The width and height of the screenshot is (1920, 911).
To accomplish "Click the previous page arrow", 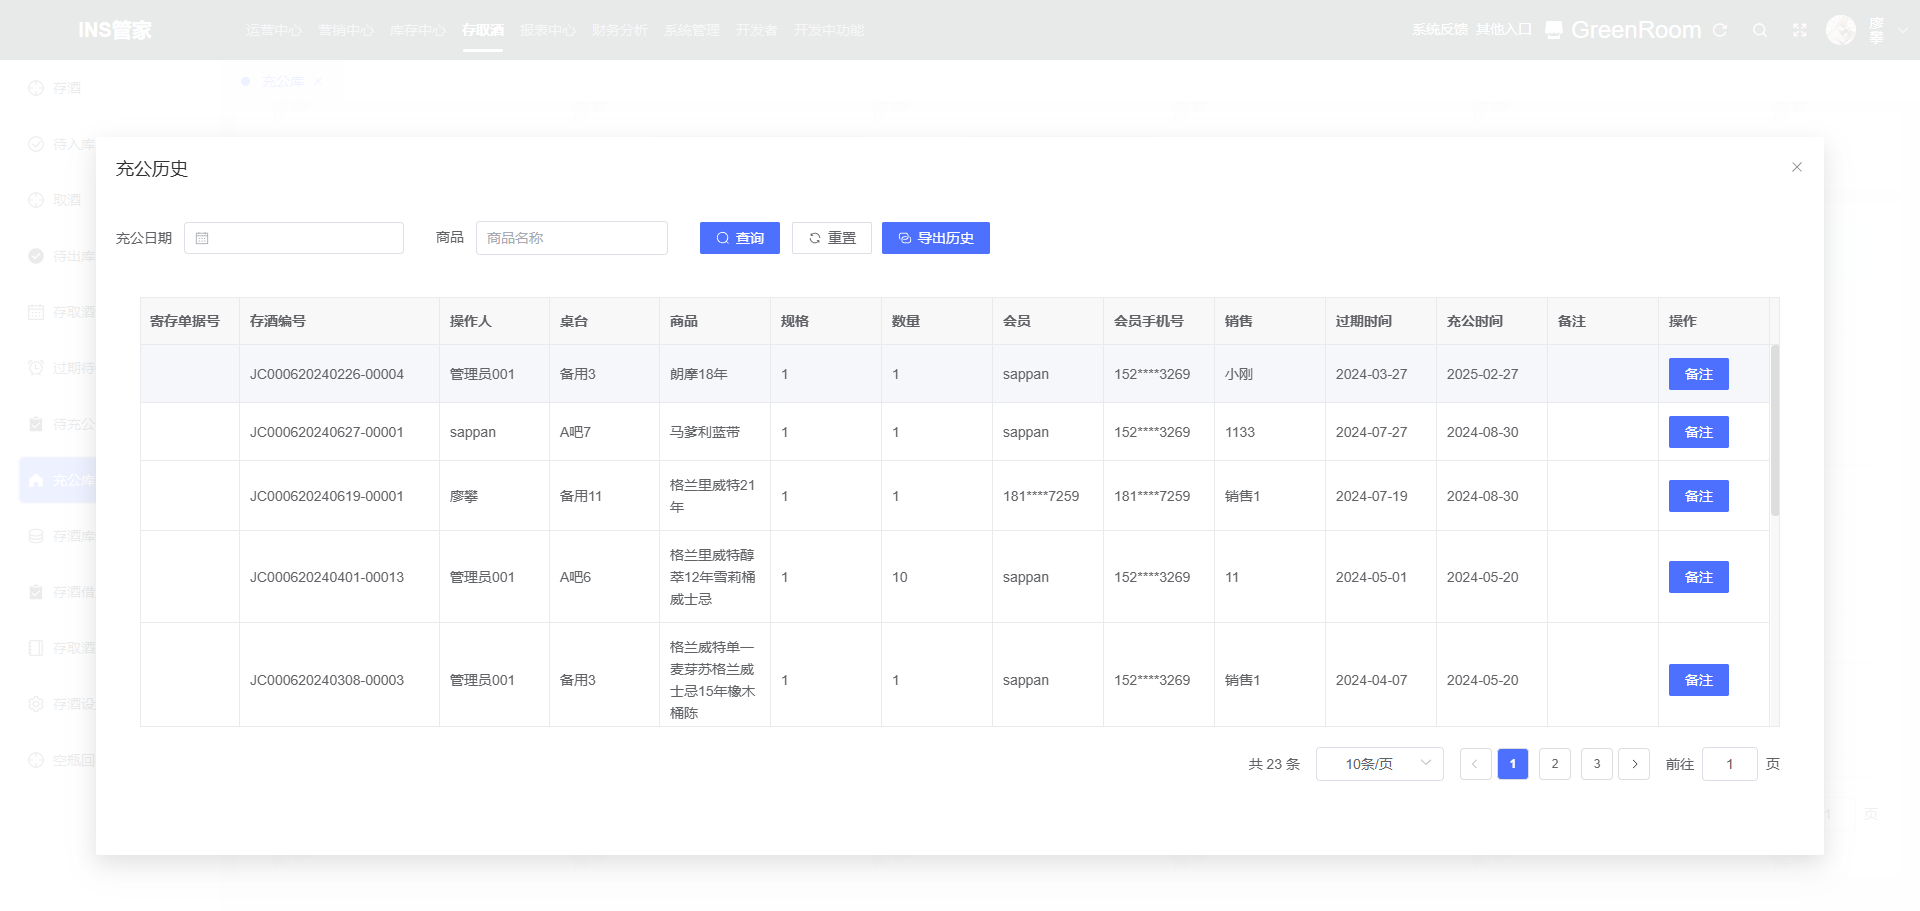I will click(1475, 764).
